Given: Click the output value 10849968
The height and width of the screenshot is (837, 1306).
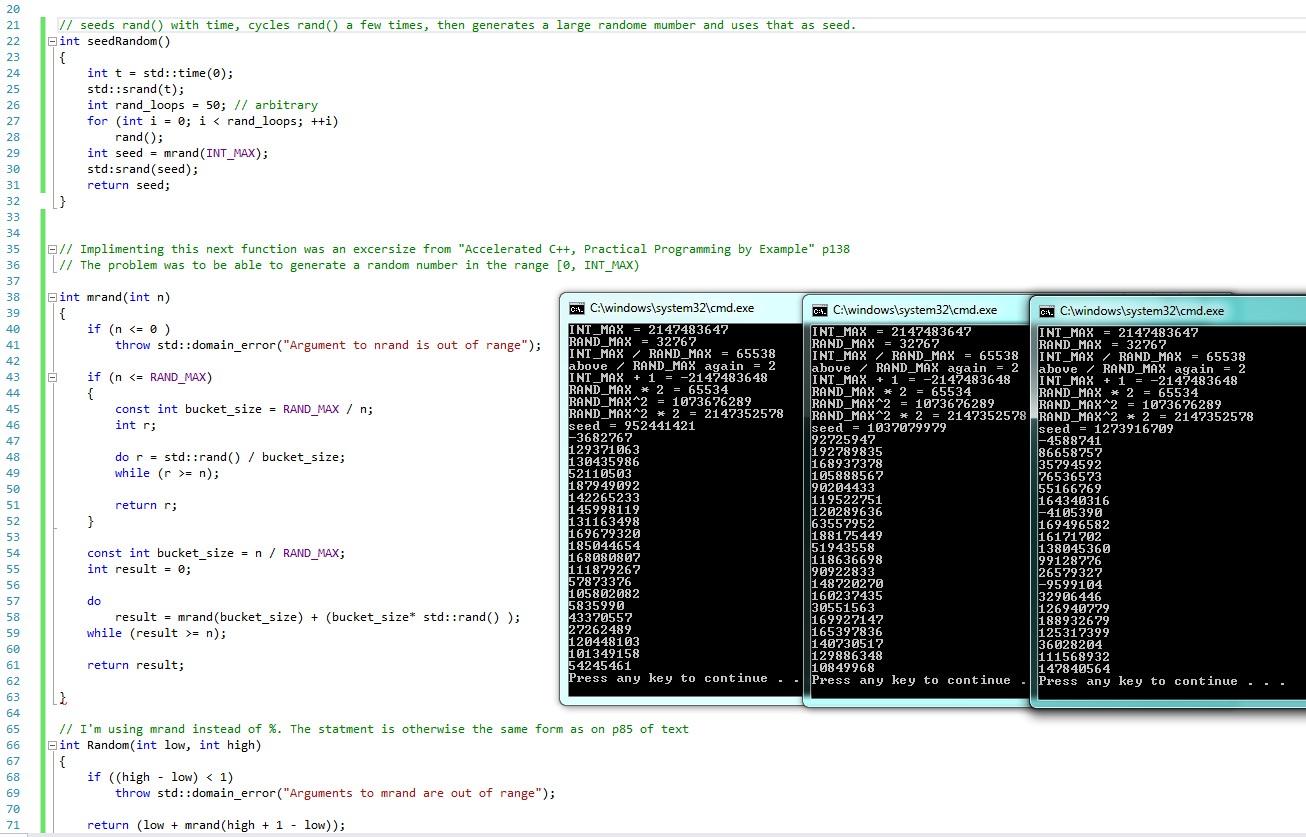Looking at the screenshot, I should click(843, 668).
